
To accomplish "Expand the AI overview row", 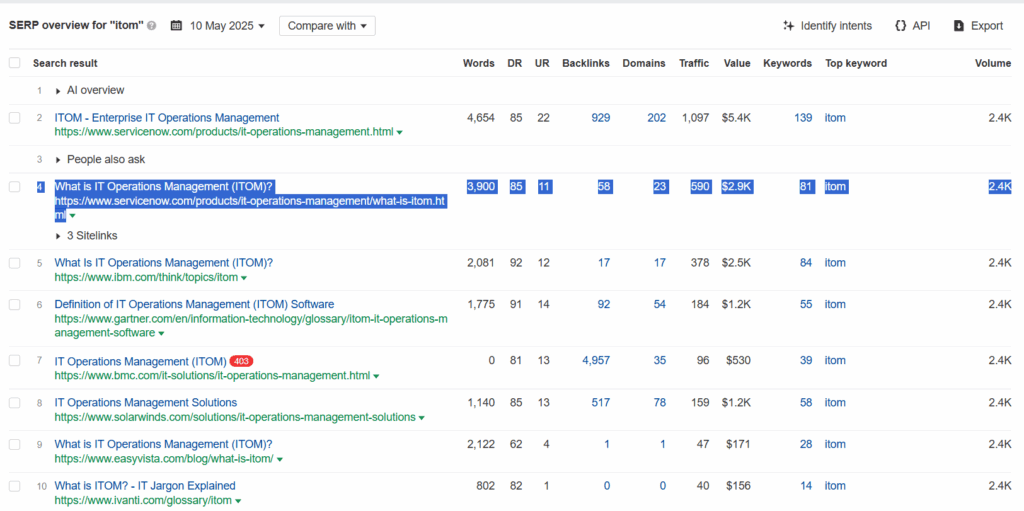I will 58,90.
